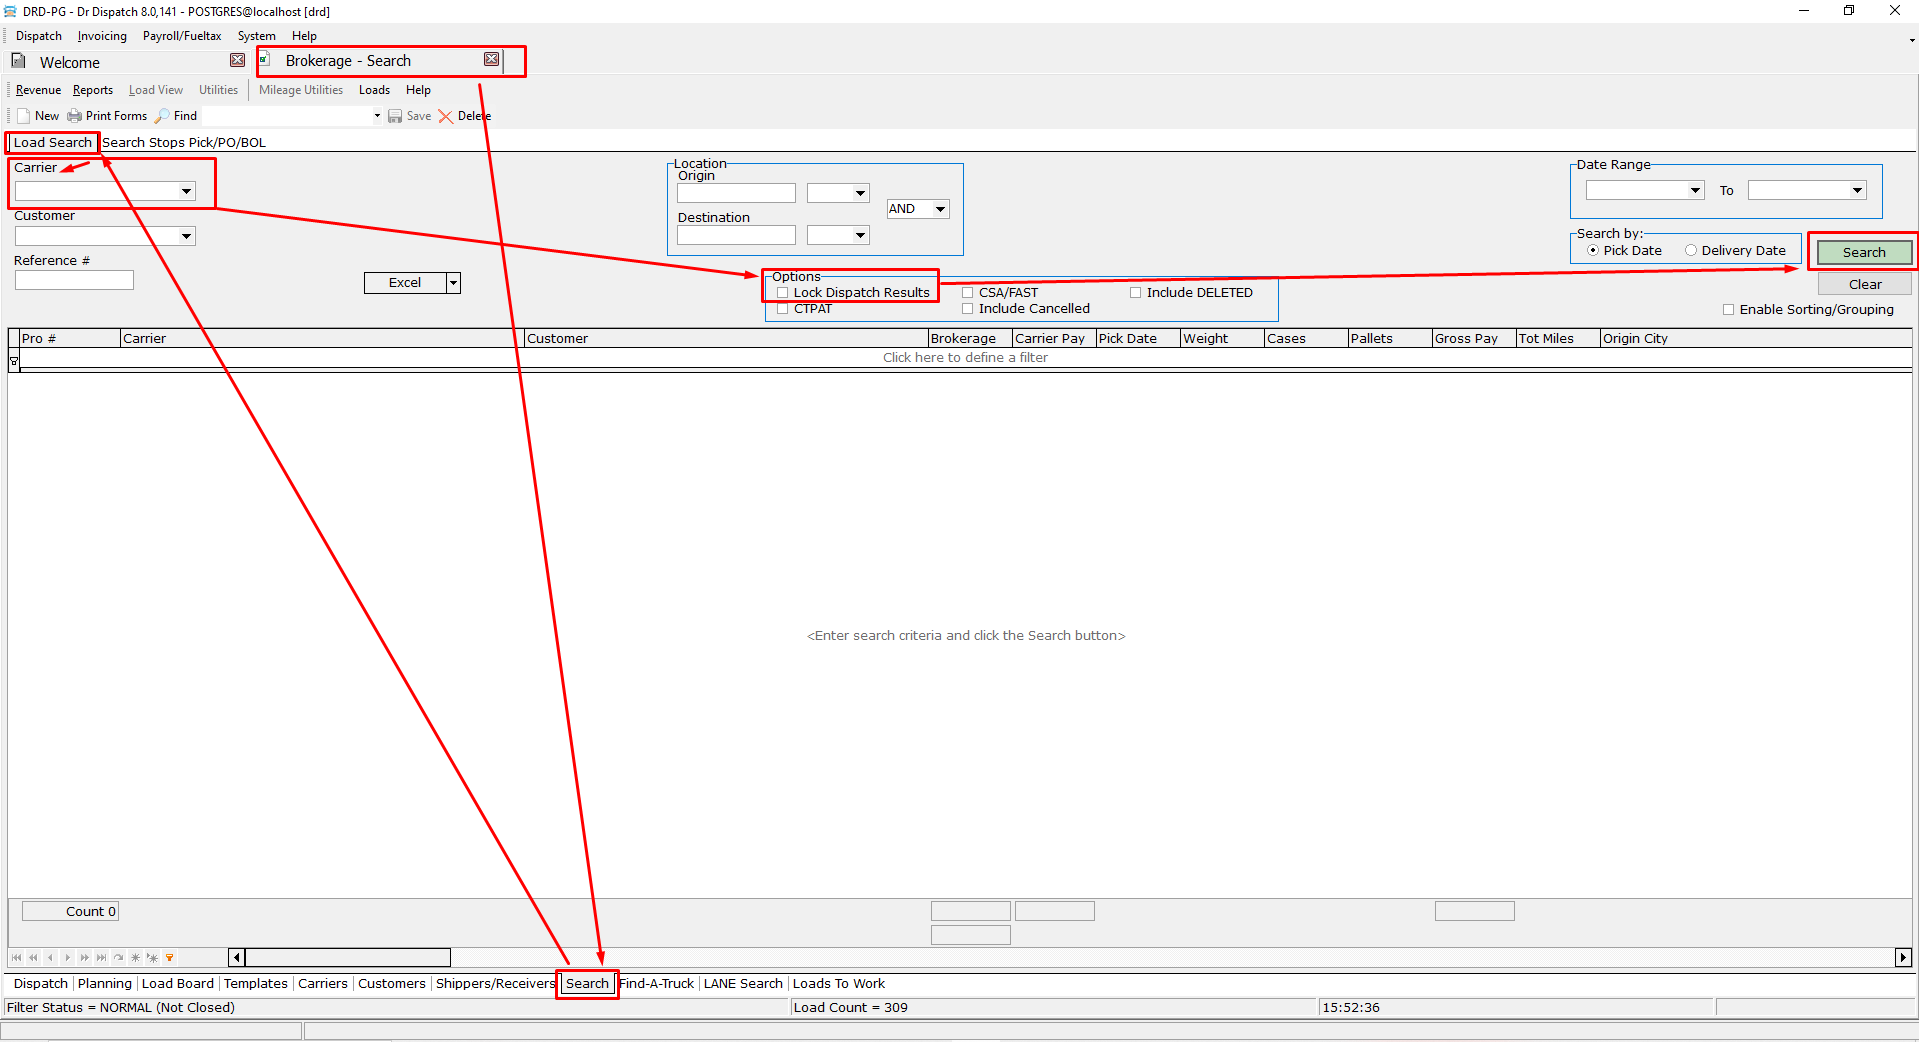Open the Date Range start date dropdown
1919x1042 pixels.
1695,190
